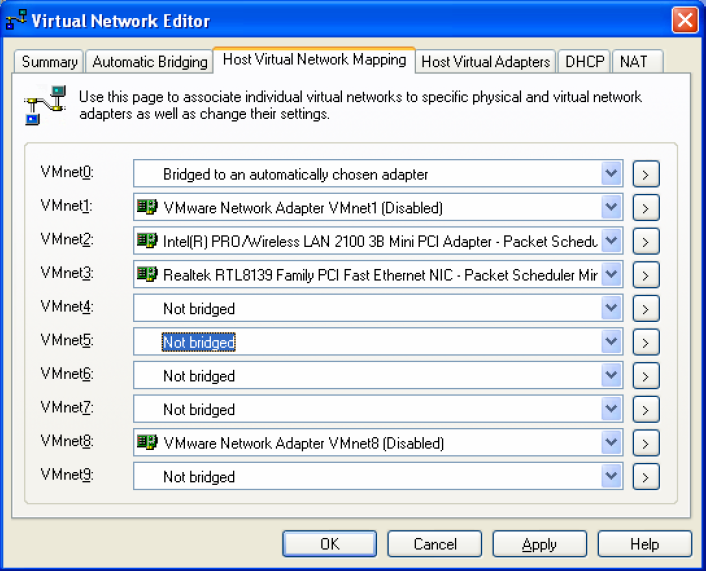
Task: Expand the VMnet6 Not bridged dropdown
Action: click(611, 375)
